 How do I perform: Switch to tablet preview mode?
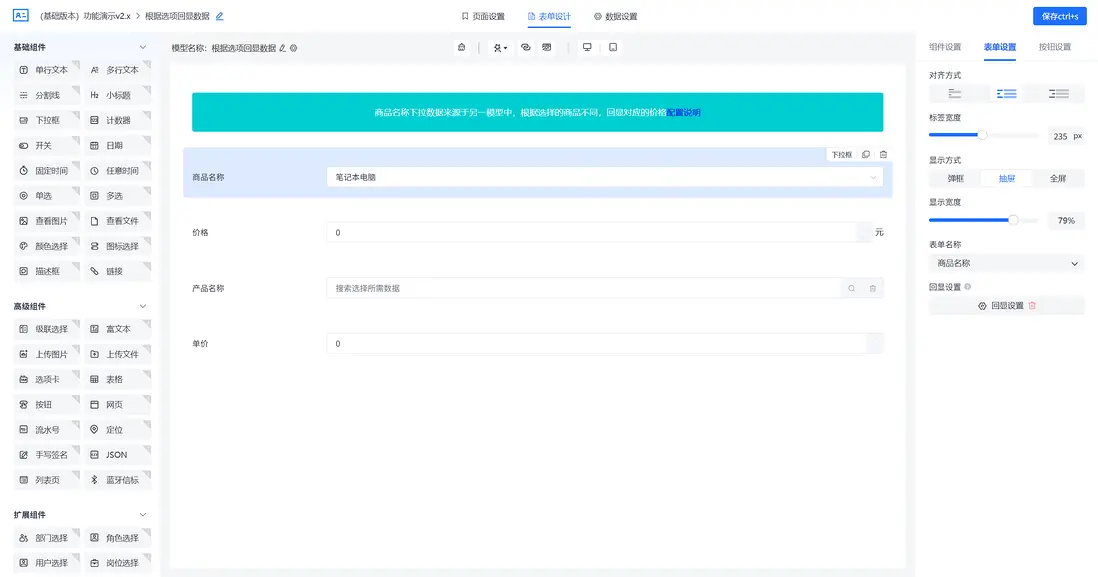point(613,48)
